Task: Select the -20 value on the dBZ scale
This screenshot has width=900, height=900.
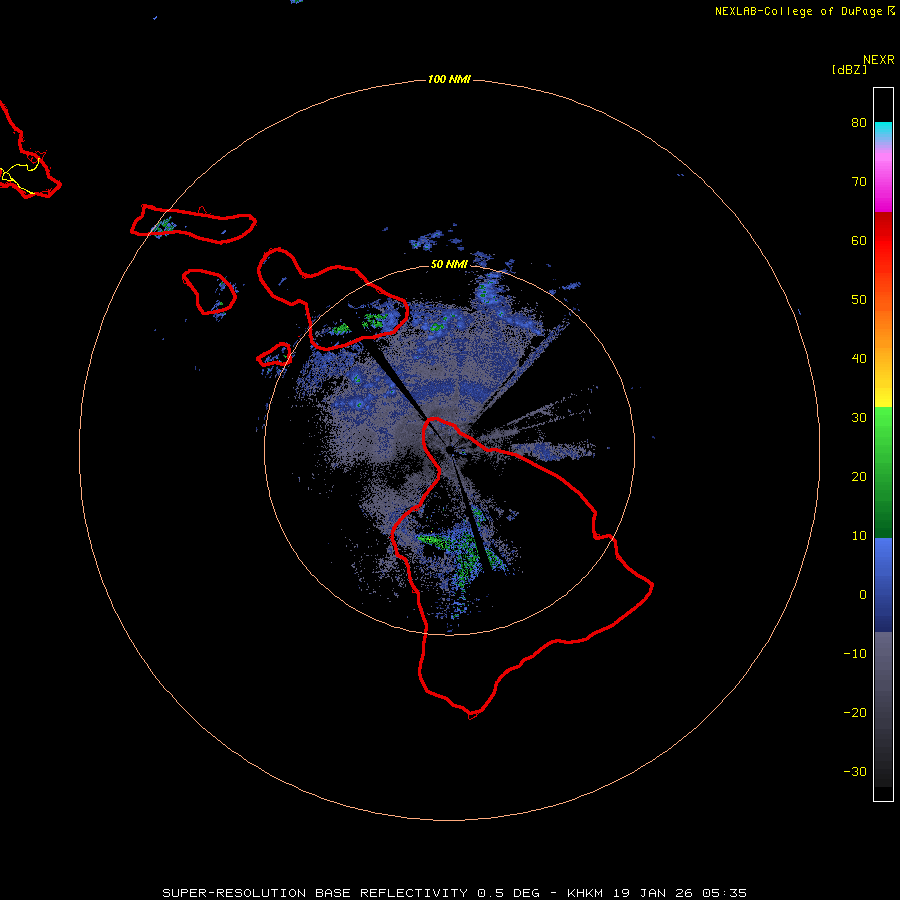Action: click(855, 713)
